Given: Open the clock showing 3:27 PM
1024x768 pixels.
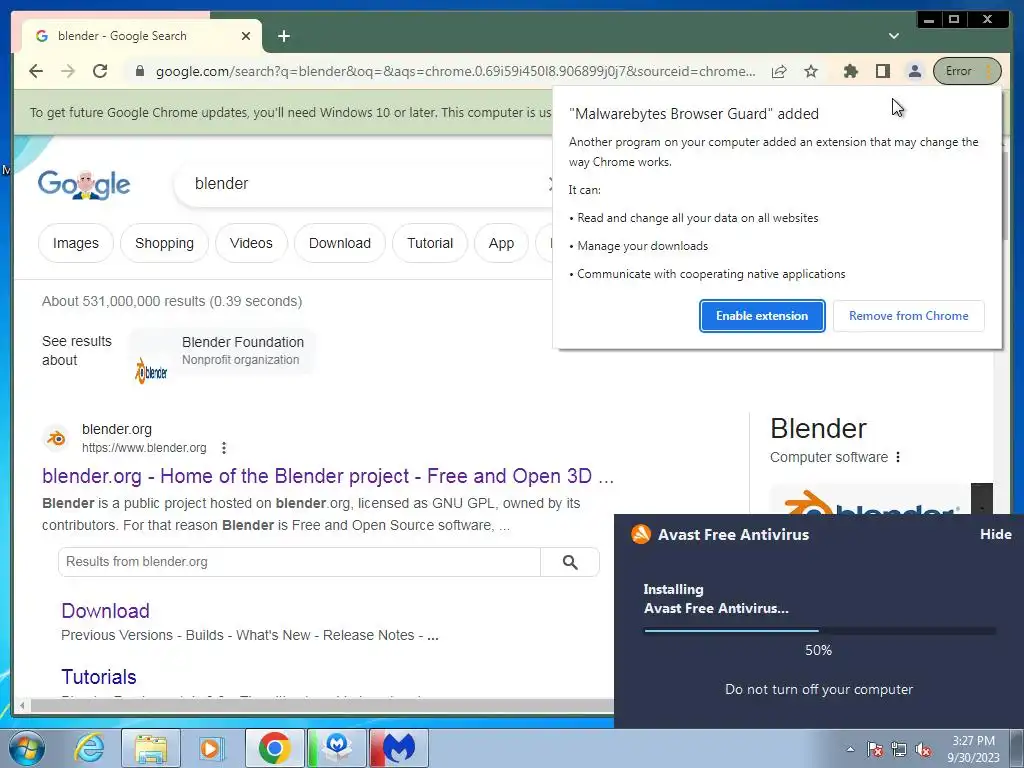Looking at the screenshot, I should coord(973,749).
